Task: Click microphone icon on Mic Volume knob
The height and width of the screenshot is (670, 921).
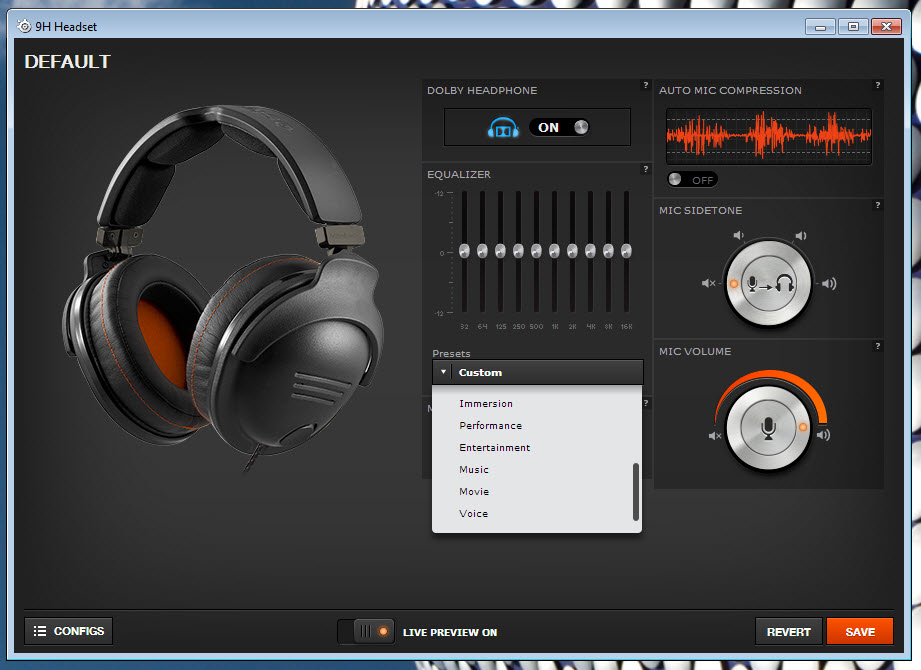Action: pos(768,428)
